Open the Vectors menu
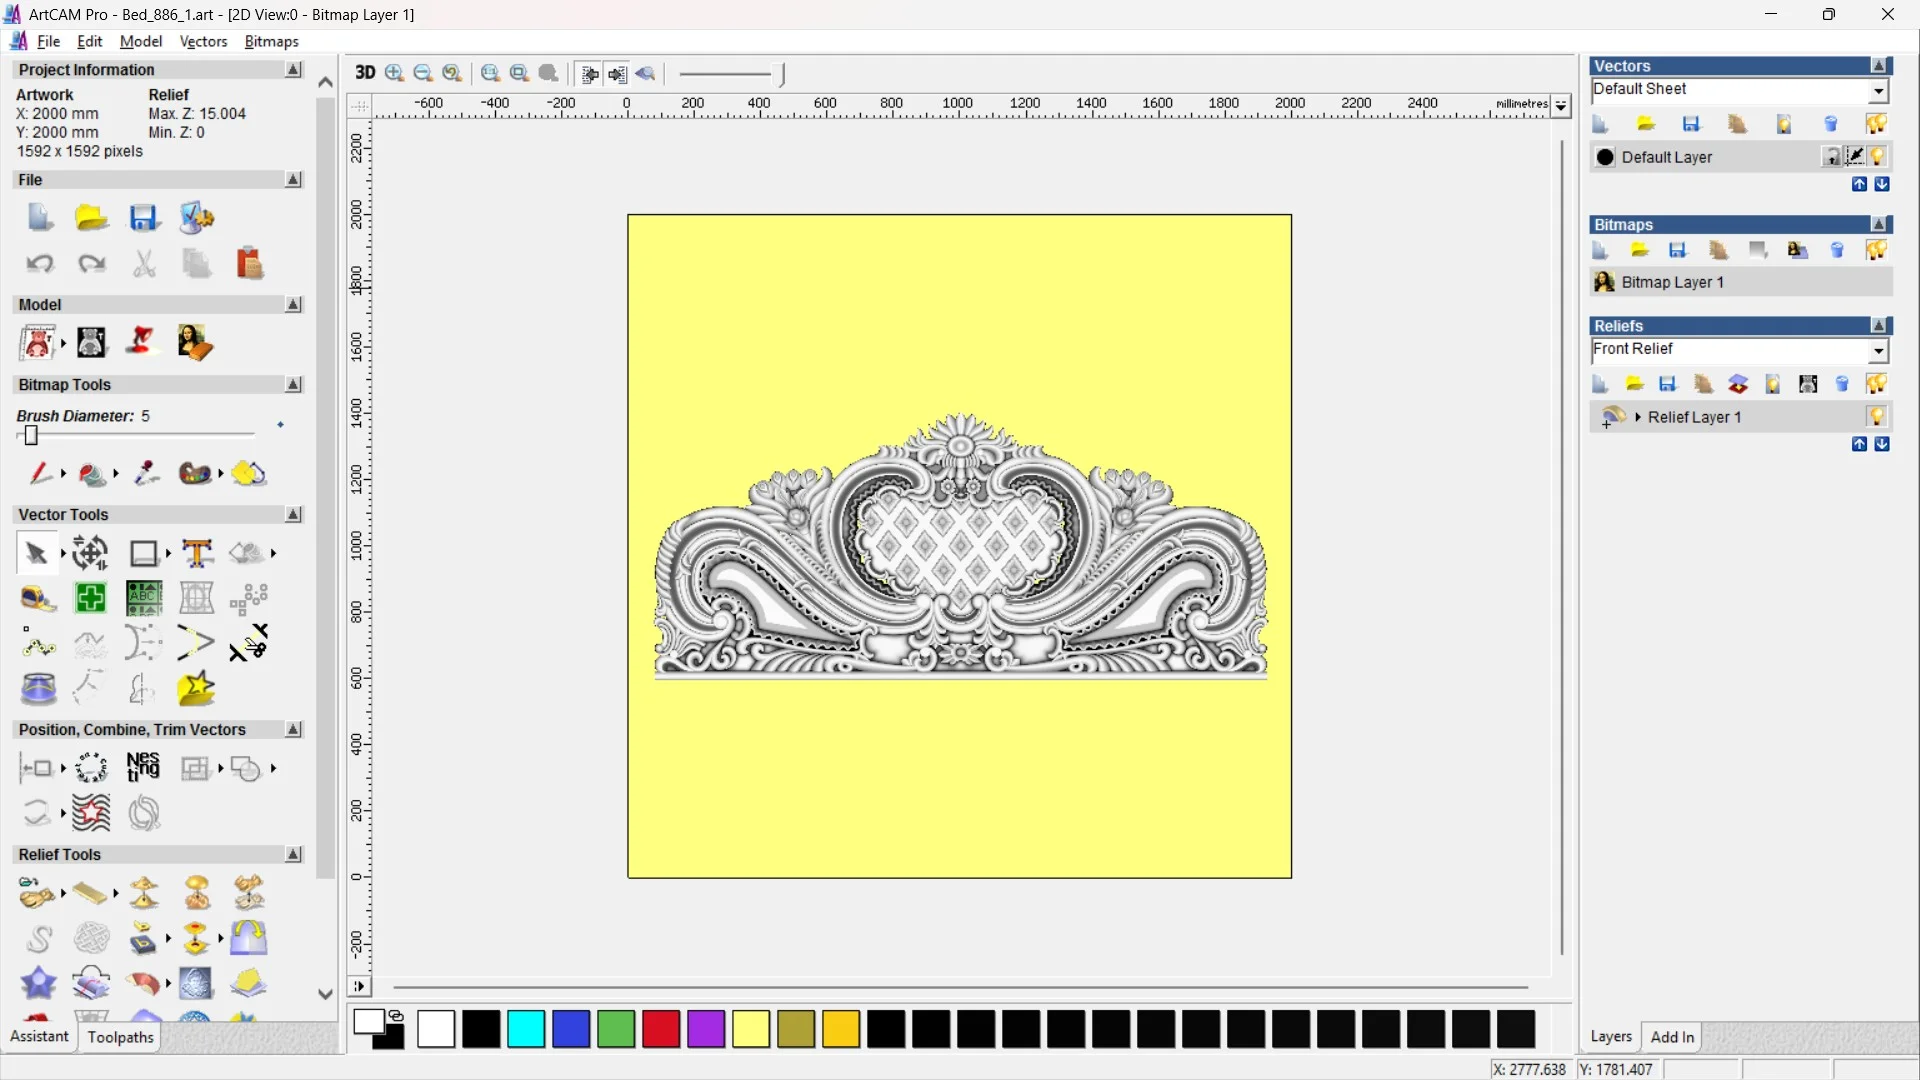1920x1080 pixels. tap(203, 41)
